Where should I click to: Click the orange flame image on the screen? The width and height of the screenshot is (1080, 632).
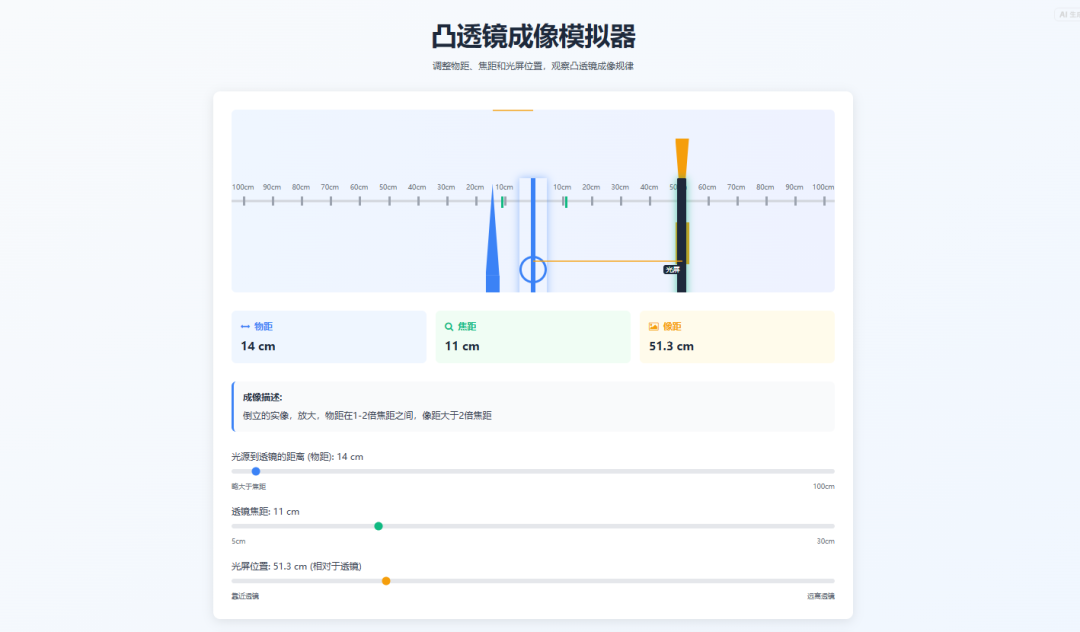coord(682,155)
